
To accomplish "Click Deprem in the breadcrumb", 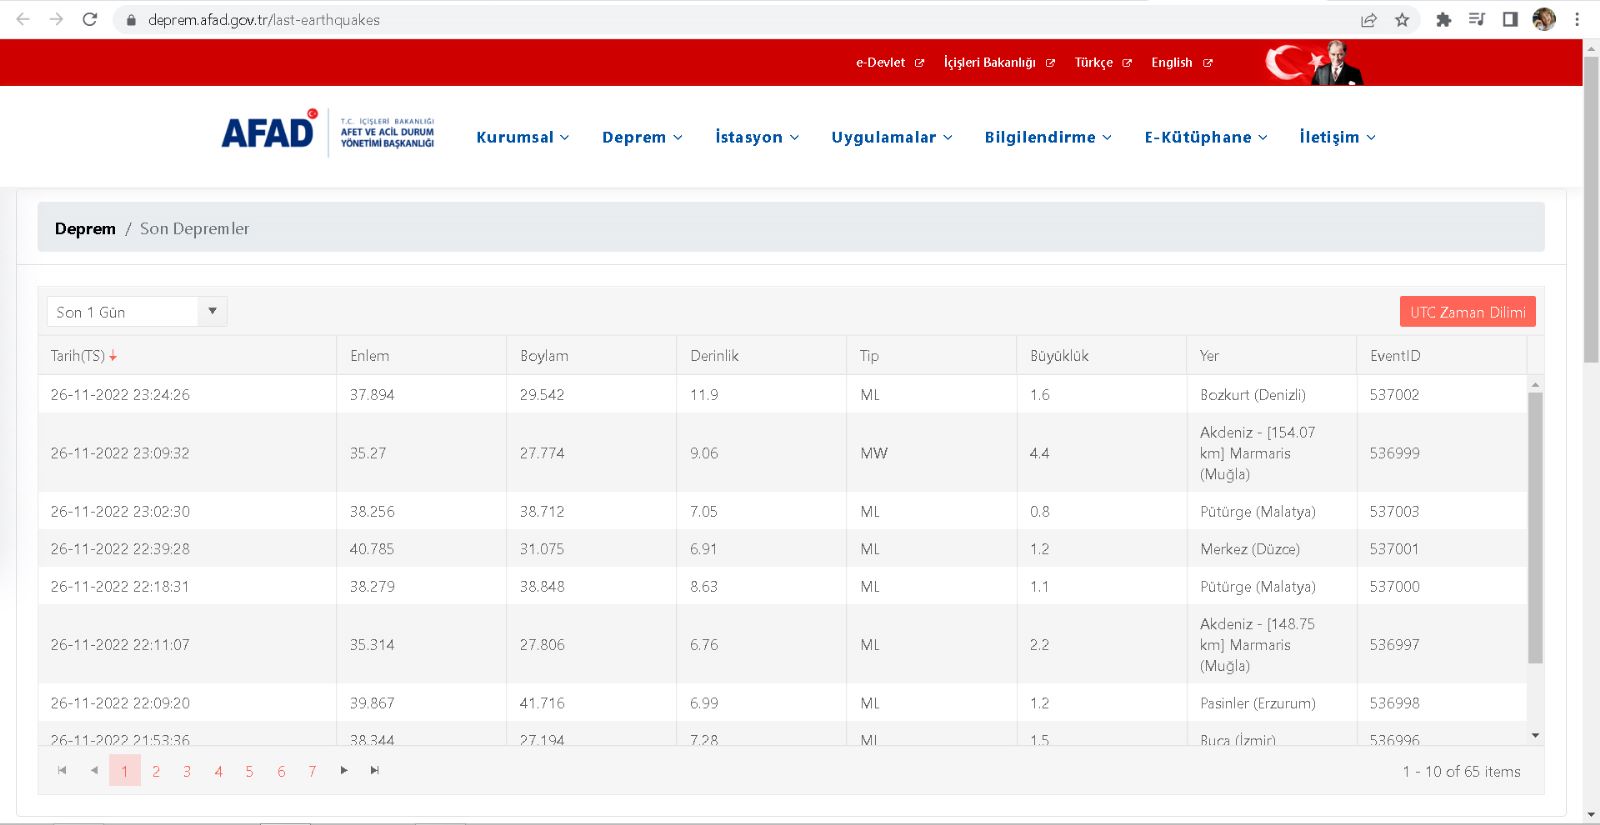I will point(85,228).
